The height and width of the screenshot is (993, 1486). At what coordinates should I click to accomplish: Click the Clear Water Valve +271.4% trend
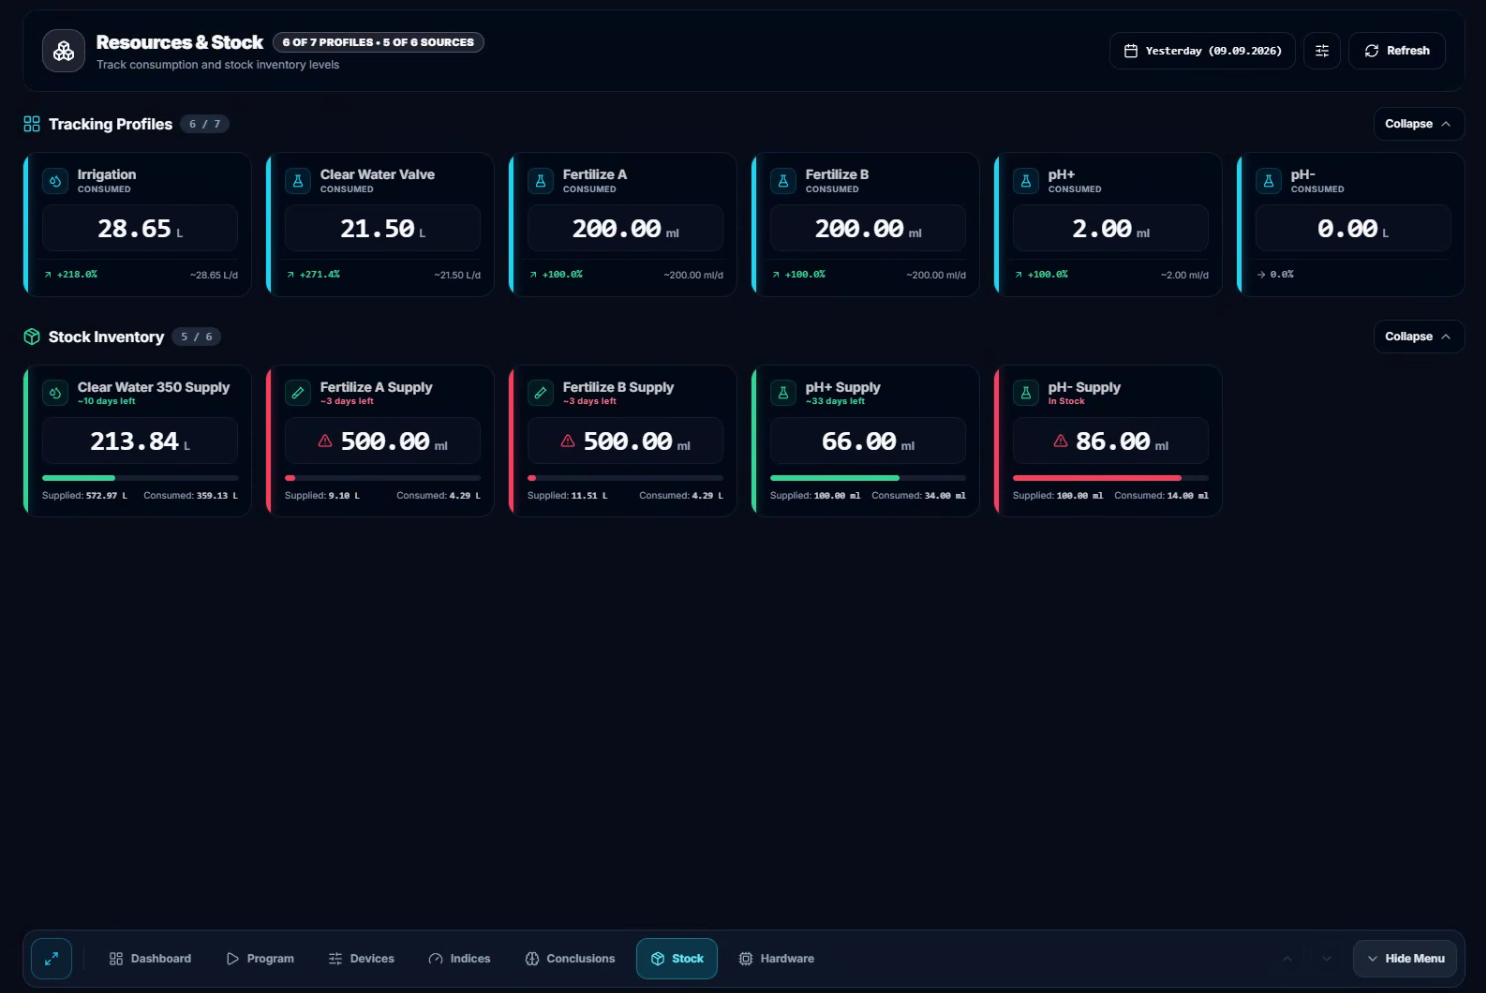(x=313, y=274)
